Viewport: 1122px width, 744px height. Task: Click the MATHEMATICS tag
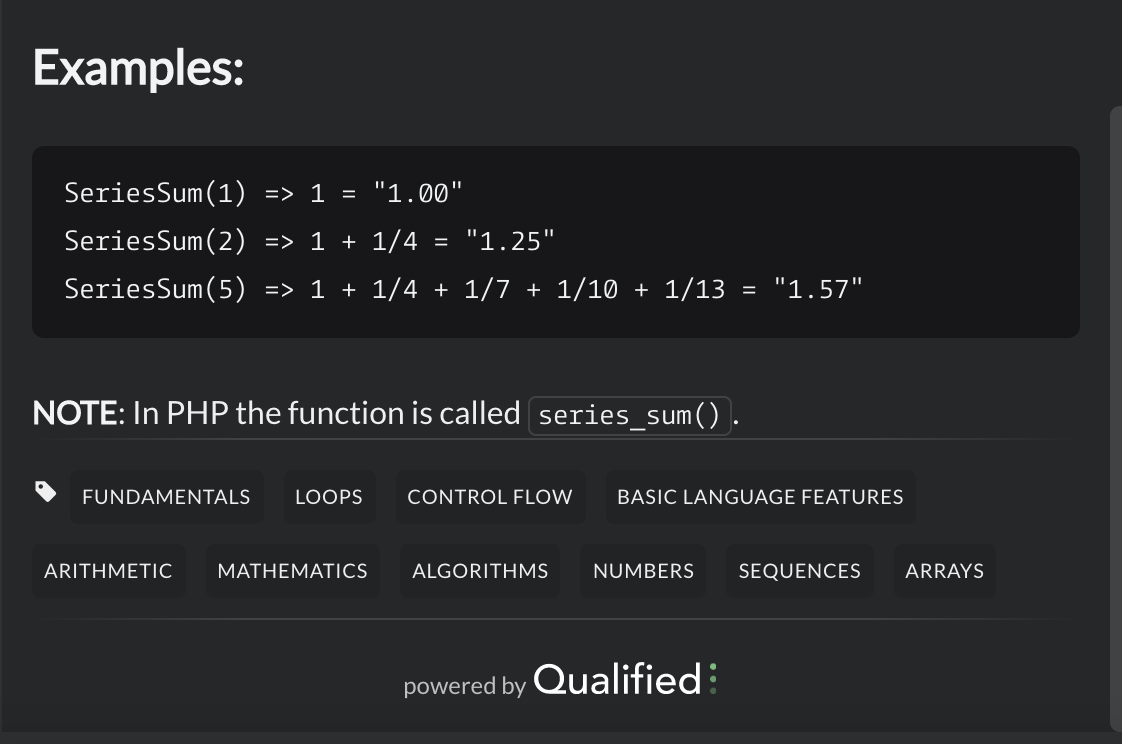point(292,570)
